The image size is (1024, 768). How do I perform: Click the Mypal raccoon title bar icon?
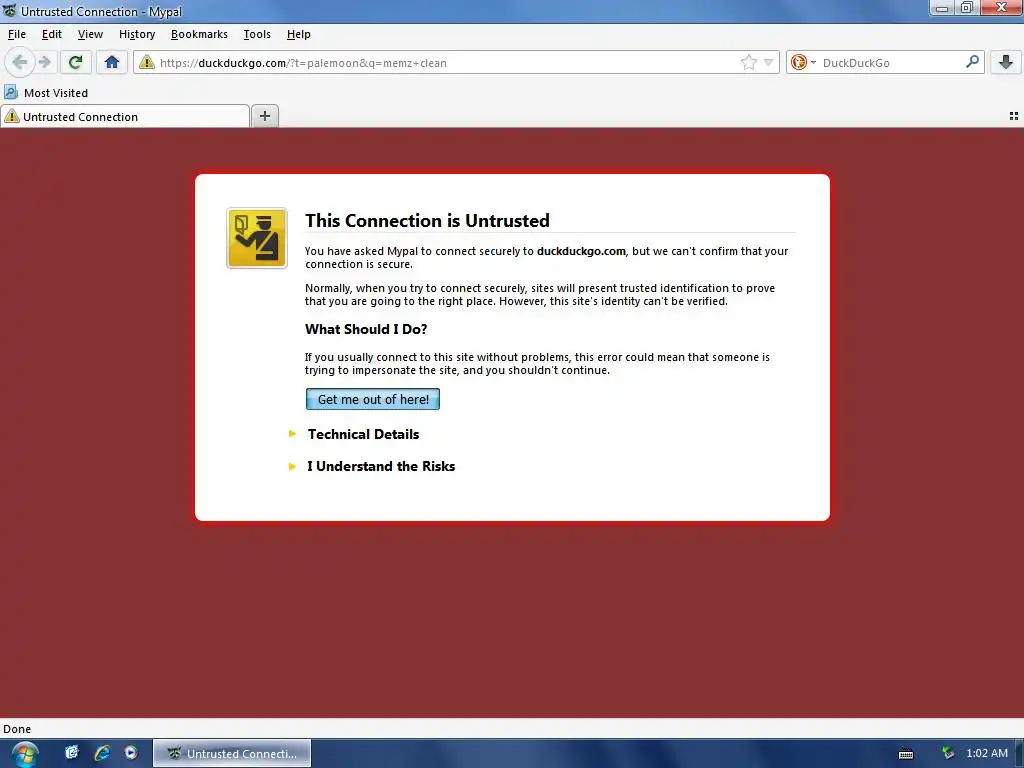tap(10, 11)
